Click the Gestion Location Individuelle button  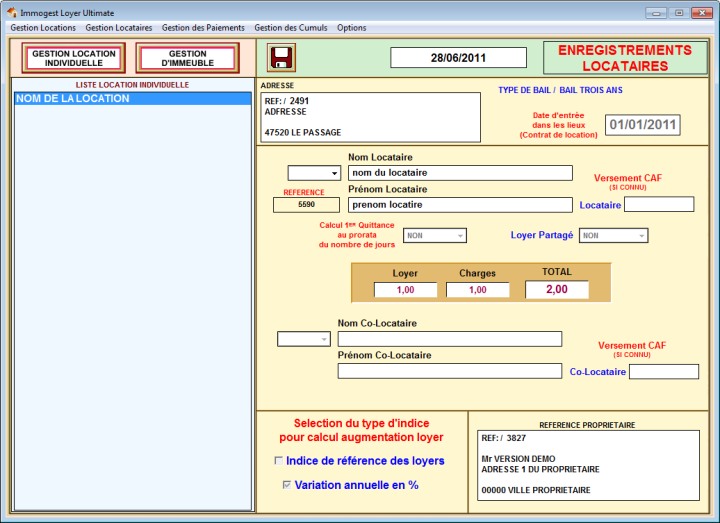pos(73,58)
